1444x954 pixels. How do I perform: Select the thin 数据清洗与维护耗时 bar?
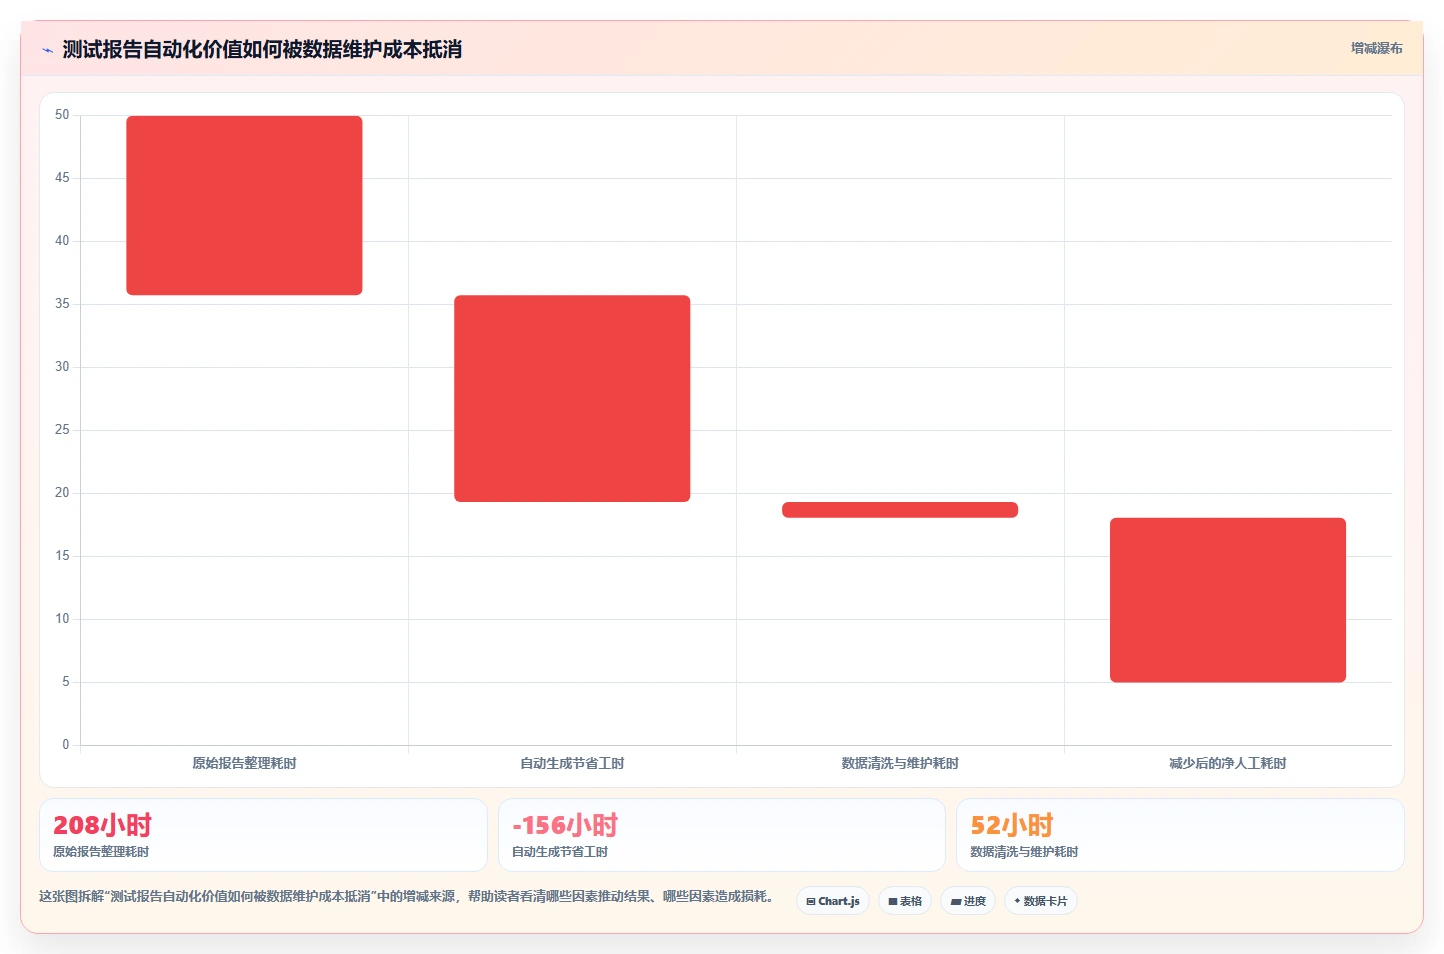900,510
